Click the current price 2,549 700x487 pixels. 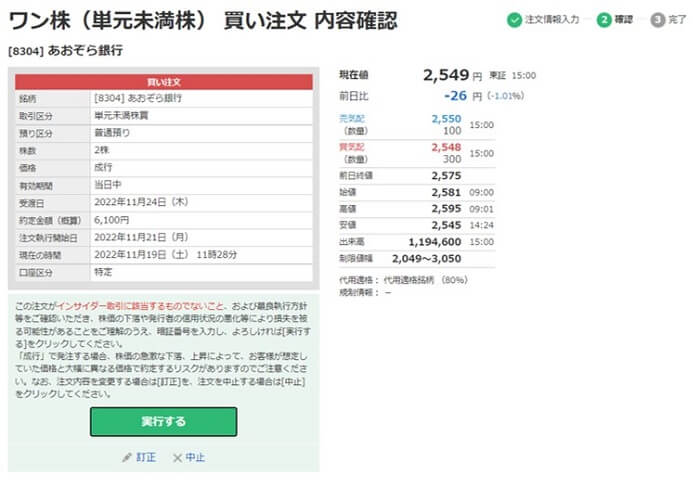(x=446, y=75)
